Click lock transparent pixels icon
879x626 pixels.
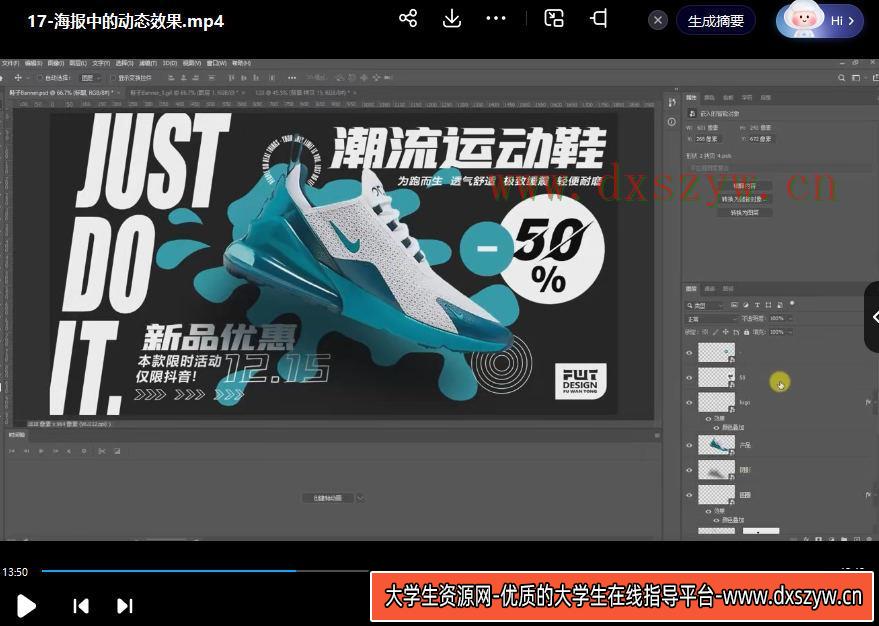[x=704, y=332]
